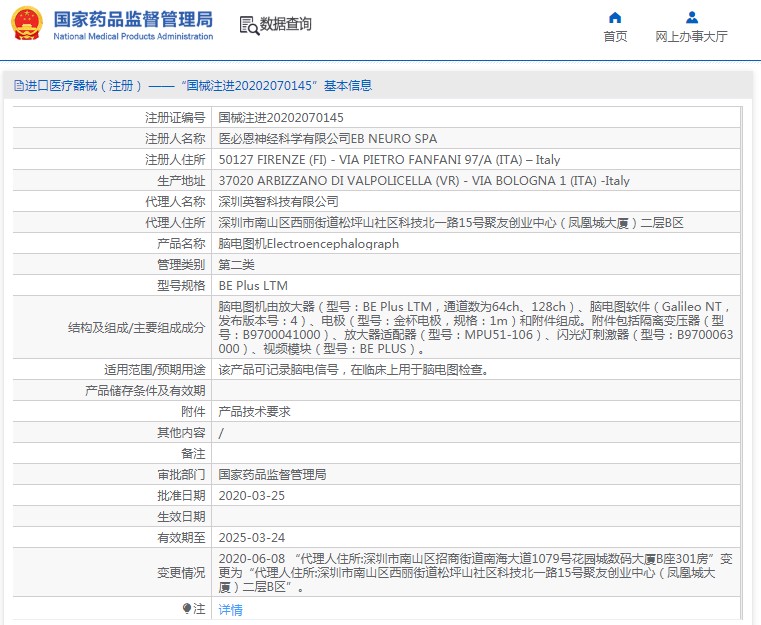761x625 pixels.
Task: Select product name 脑电图机Electroencephalograph
Action: [x=309, y=244]
